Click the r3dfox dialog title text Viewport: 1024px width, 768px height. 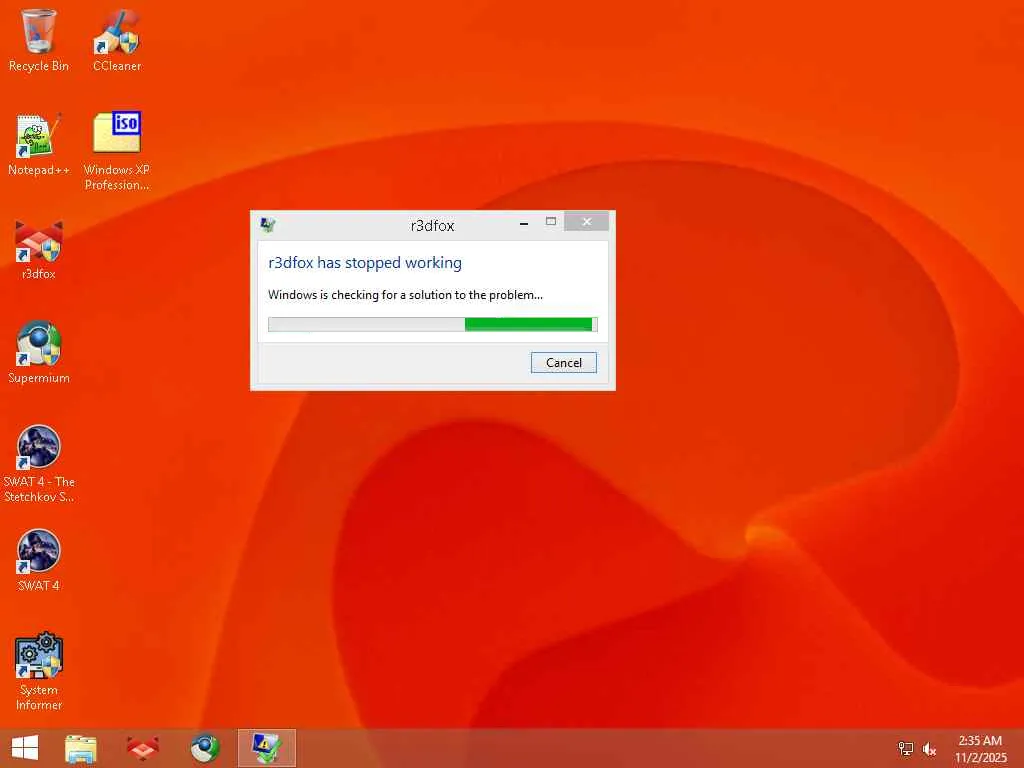point(432,225)
